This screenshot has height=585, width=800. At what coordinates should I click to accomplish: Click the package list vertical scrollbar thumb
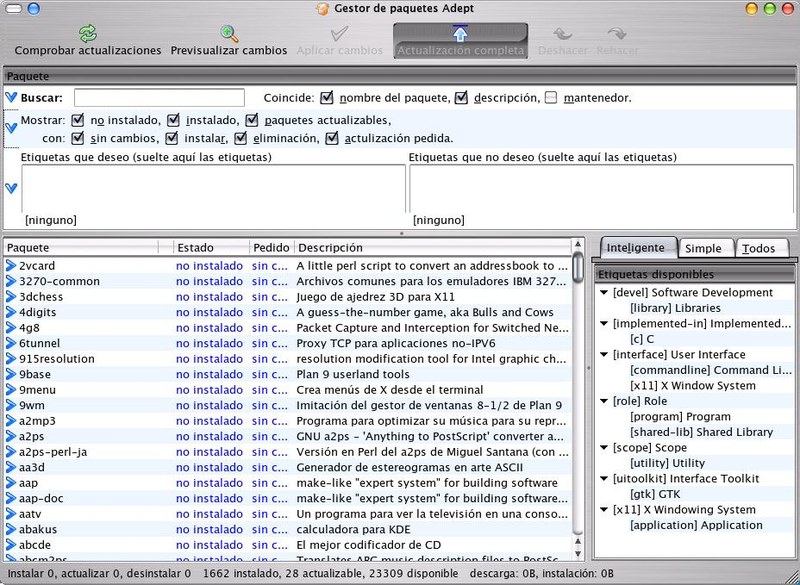click(x=578, y=267)
